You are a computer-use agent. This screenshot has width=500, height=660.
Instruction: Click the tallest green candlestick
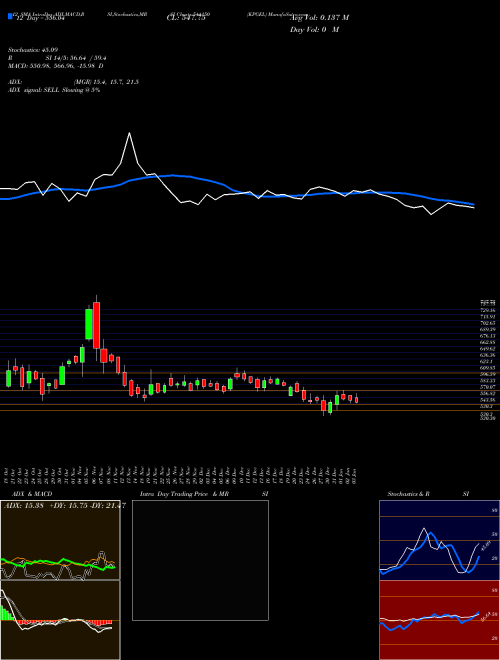pyautogui.click(x=89, y=324)
